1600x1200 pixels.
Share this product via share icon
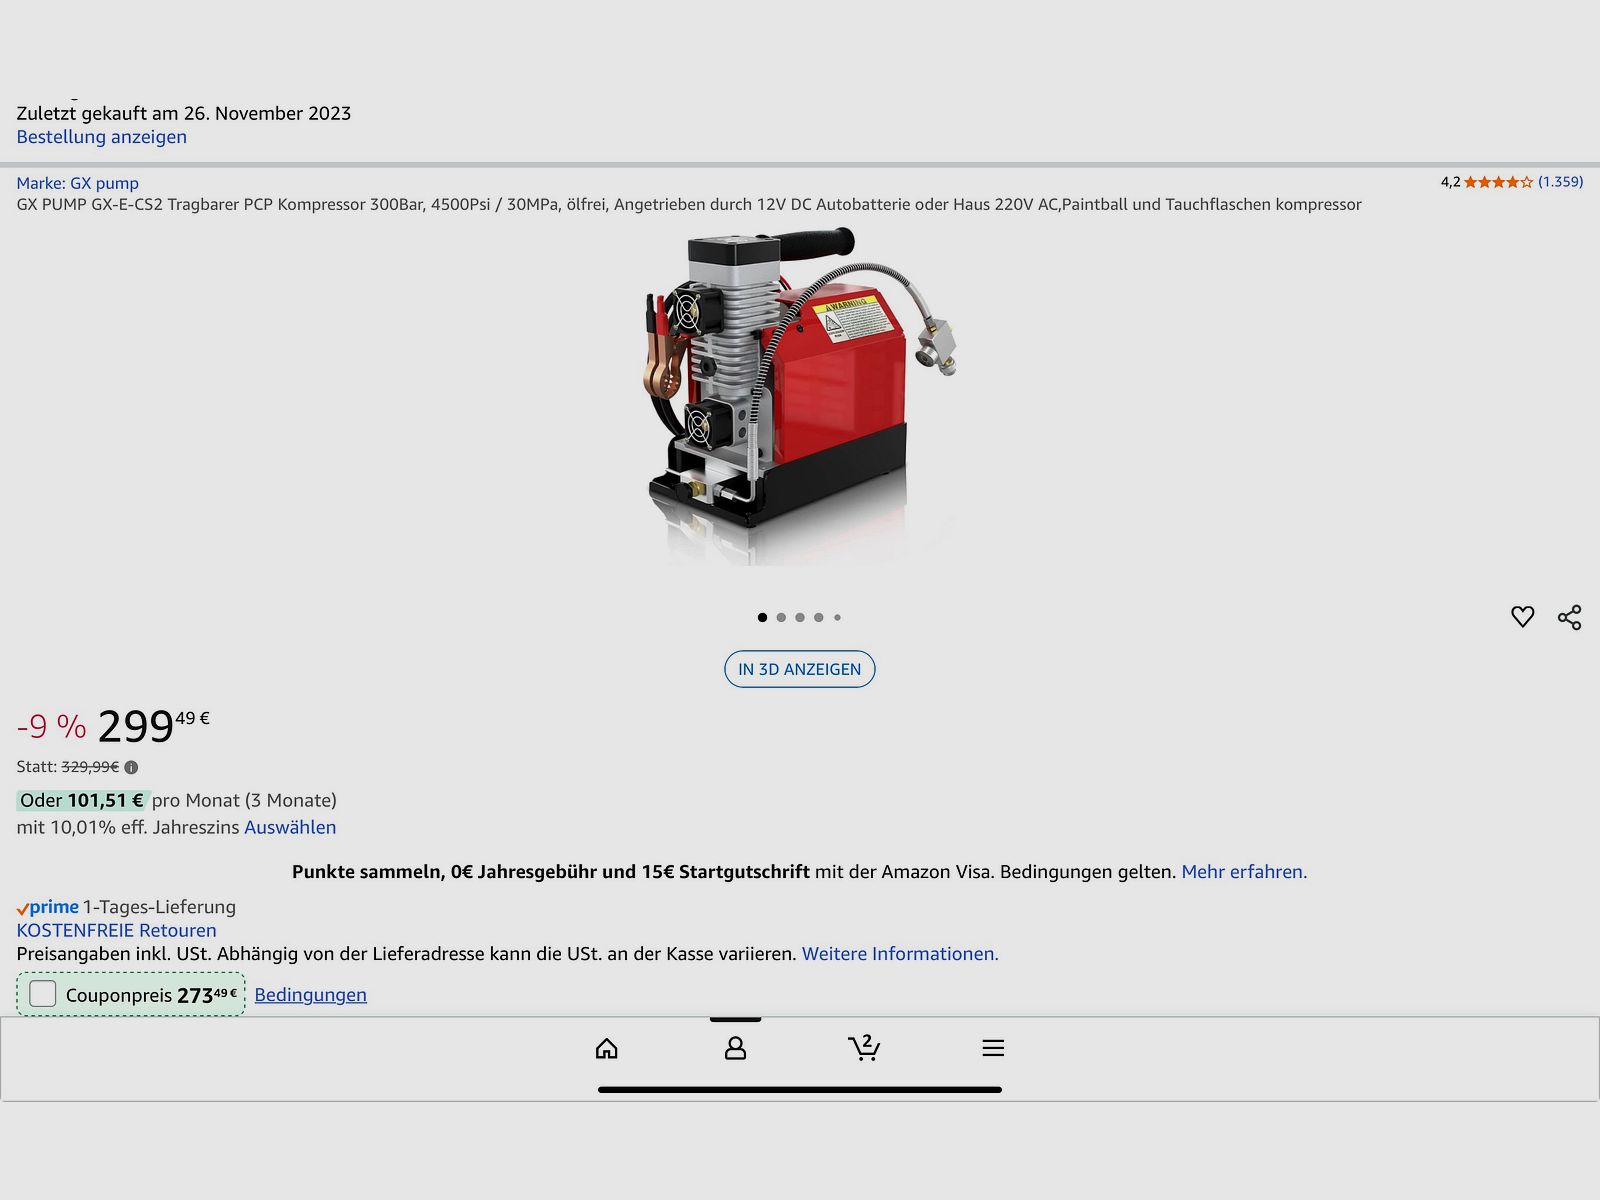[1570, 617]
